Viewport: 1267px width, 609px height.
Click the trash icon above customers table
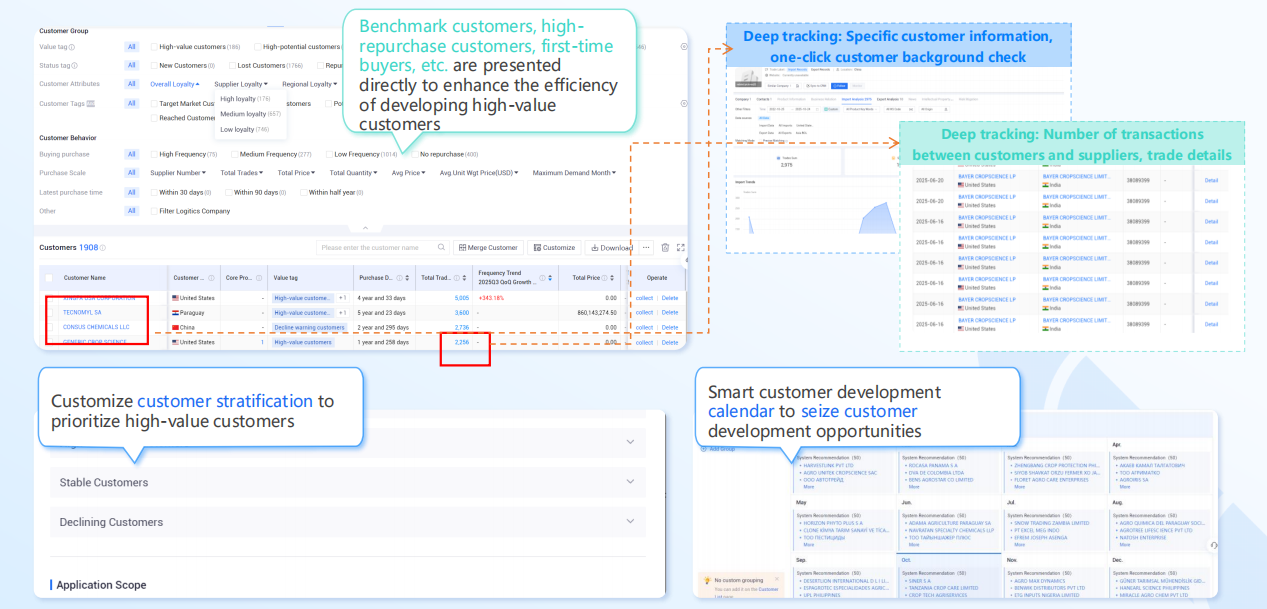coord(665,247)
